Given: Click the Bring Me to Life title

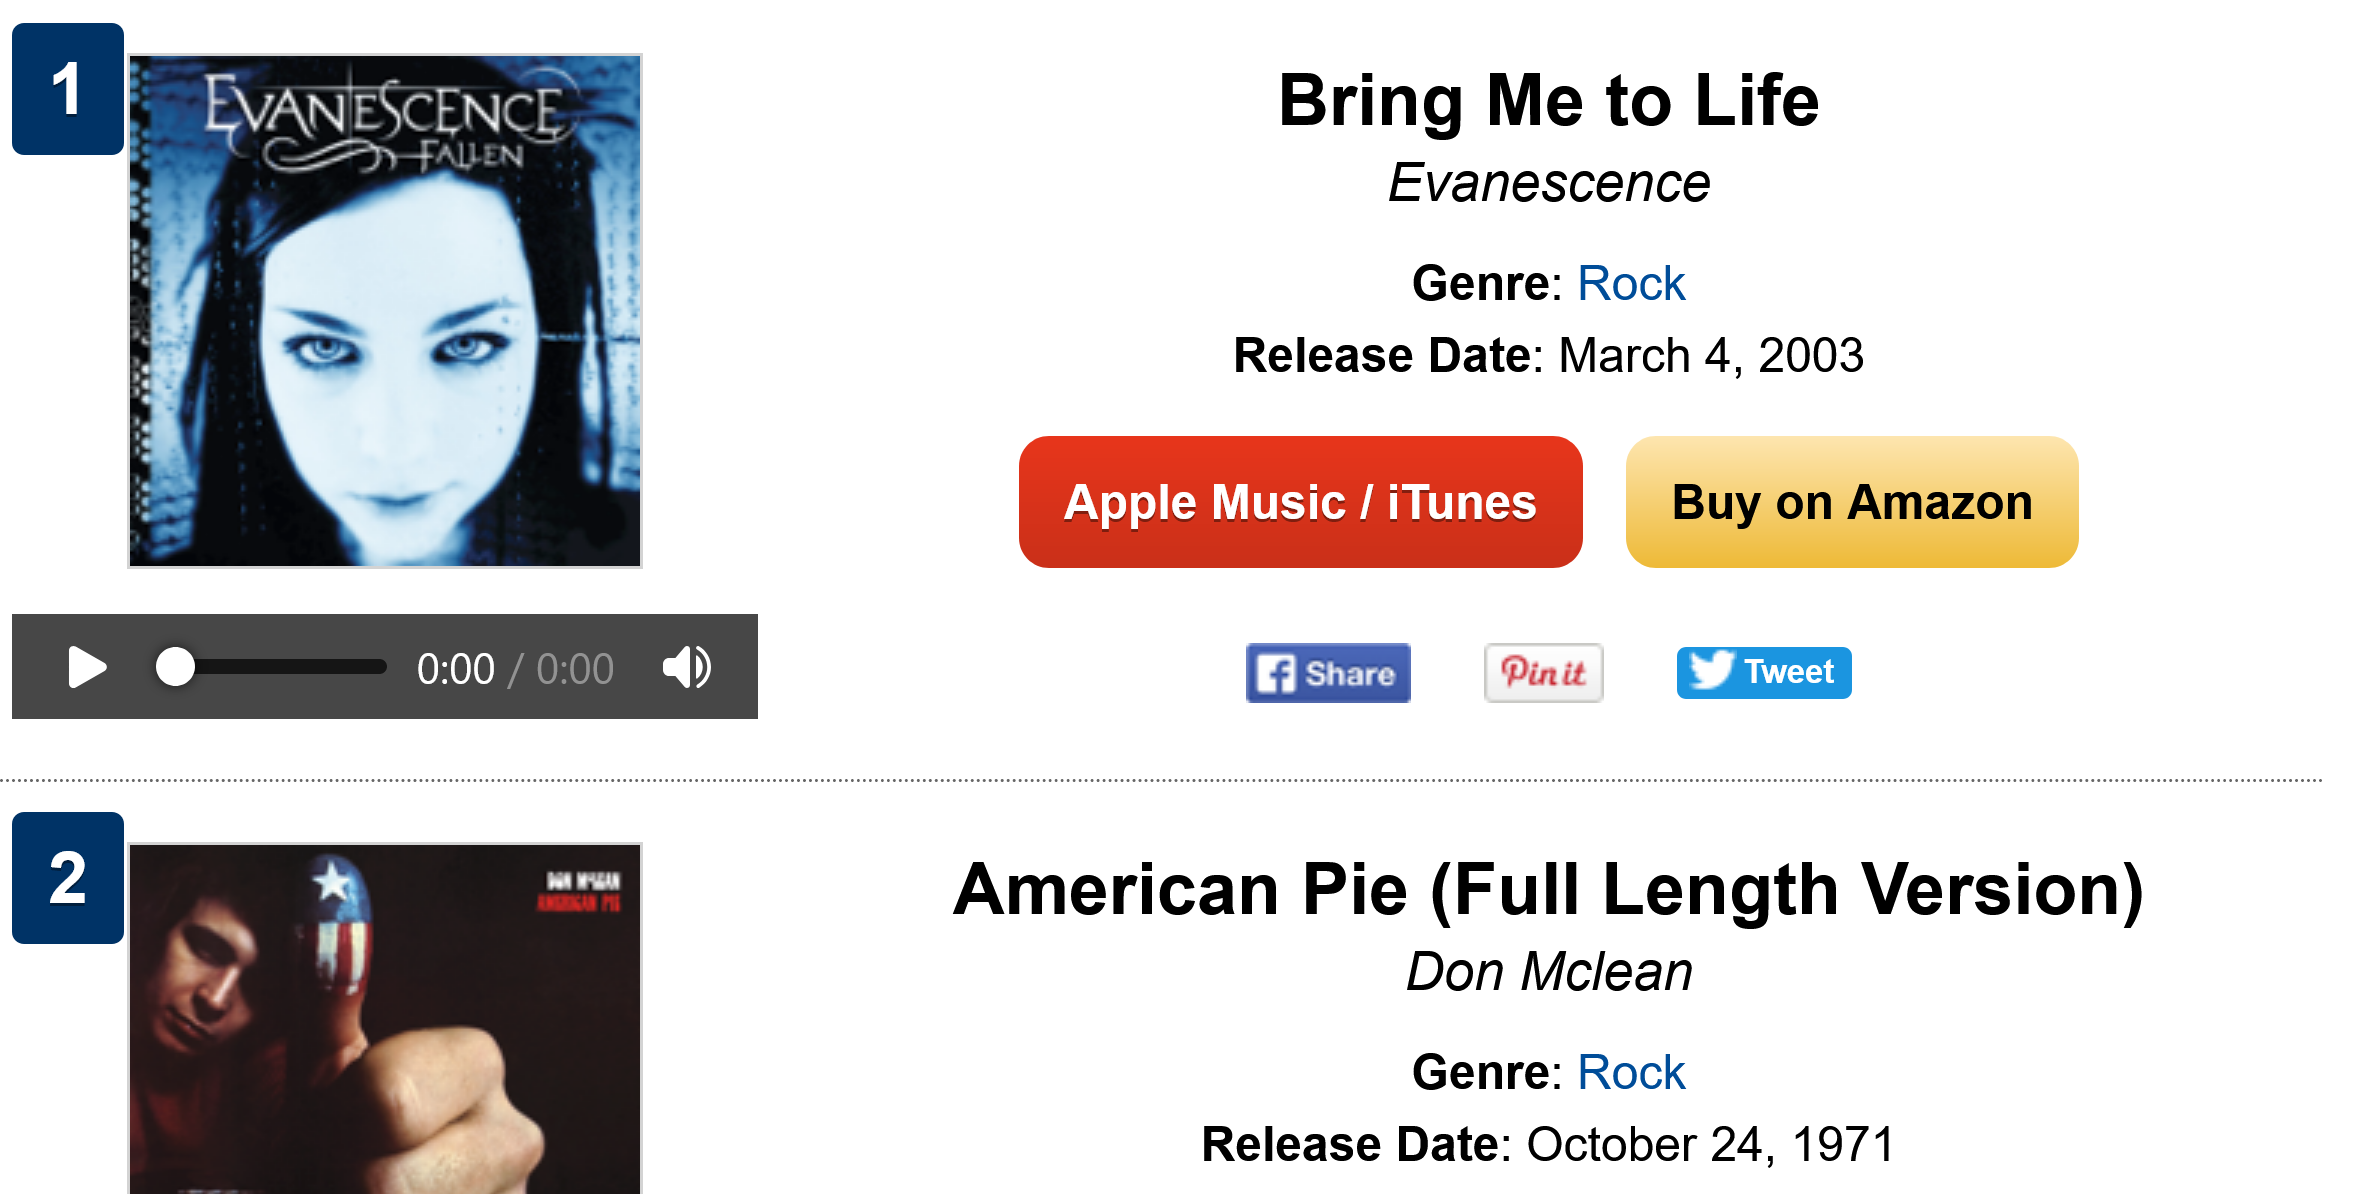Looking at the screenshot, I should [x=1548, y=101].
